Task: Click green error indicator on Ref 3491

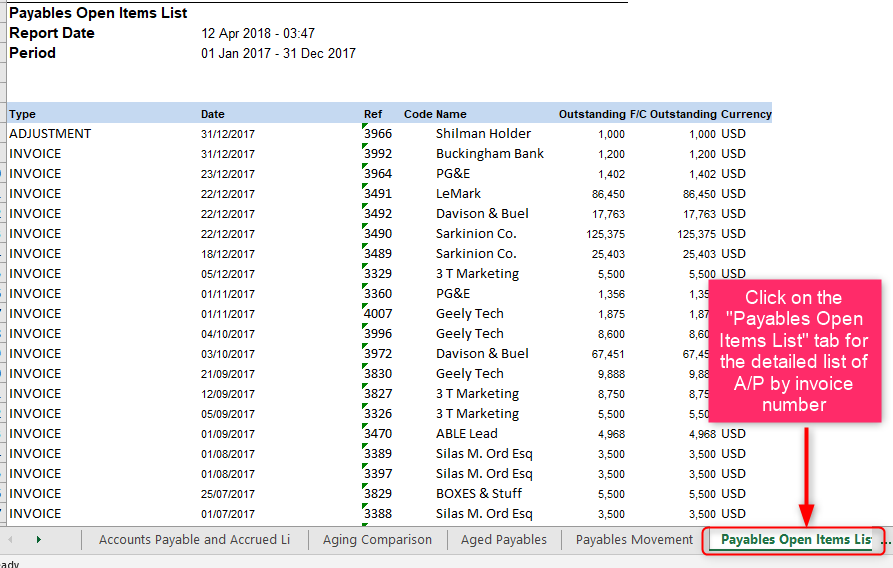Action: point(365,187)
